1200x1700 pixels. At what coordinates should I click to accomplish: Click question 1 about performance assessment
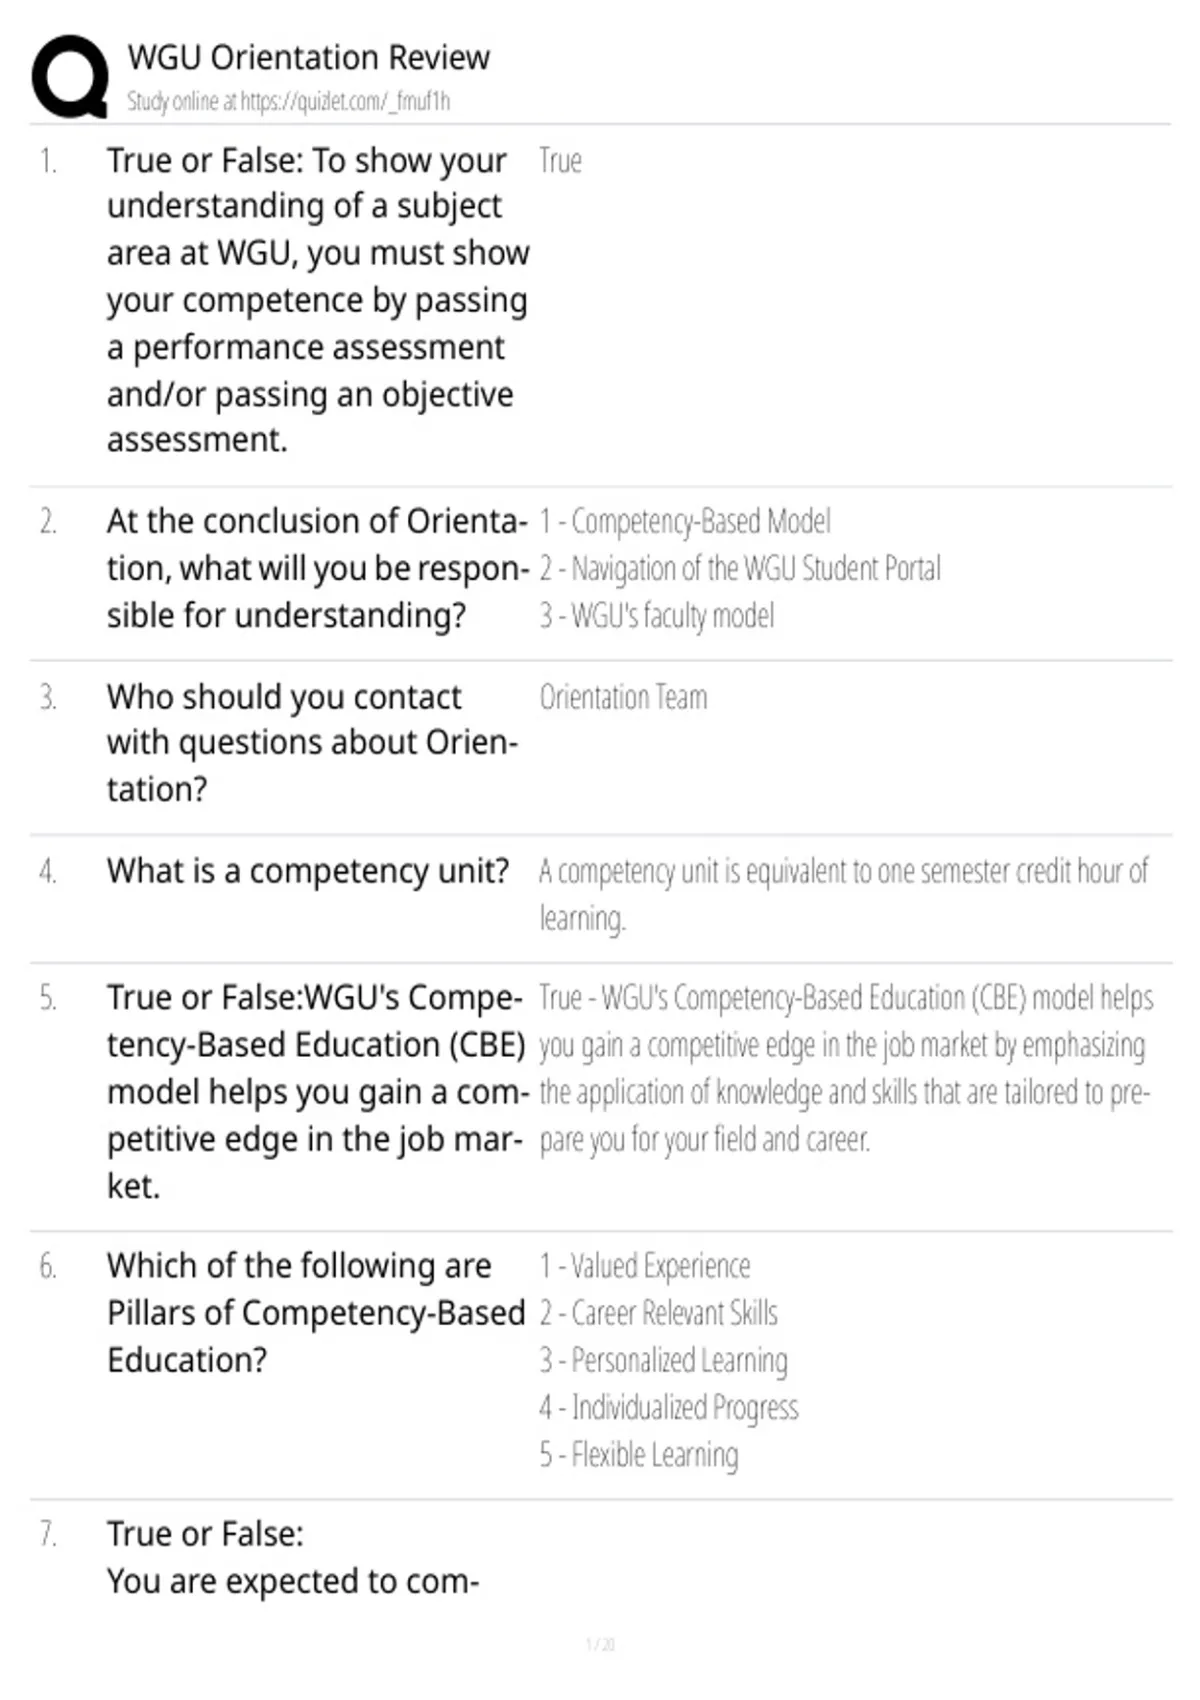coord(318,300)
